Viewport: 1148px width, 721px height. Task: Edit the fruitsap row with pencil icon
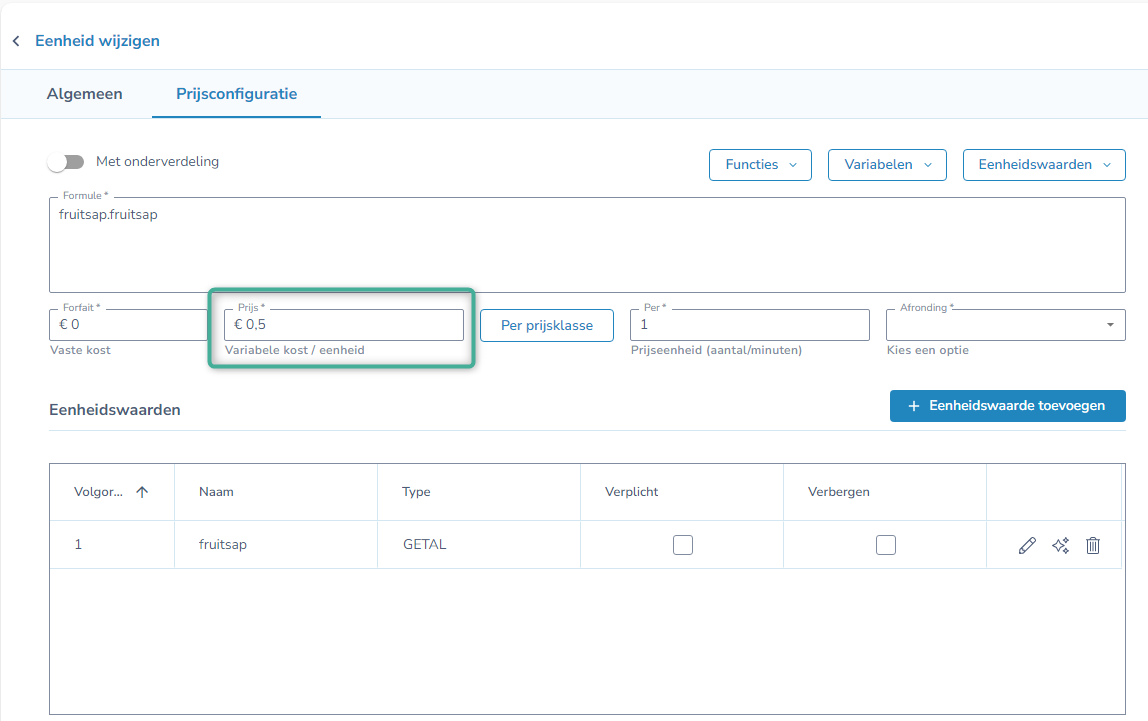coord(1027,545)
